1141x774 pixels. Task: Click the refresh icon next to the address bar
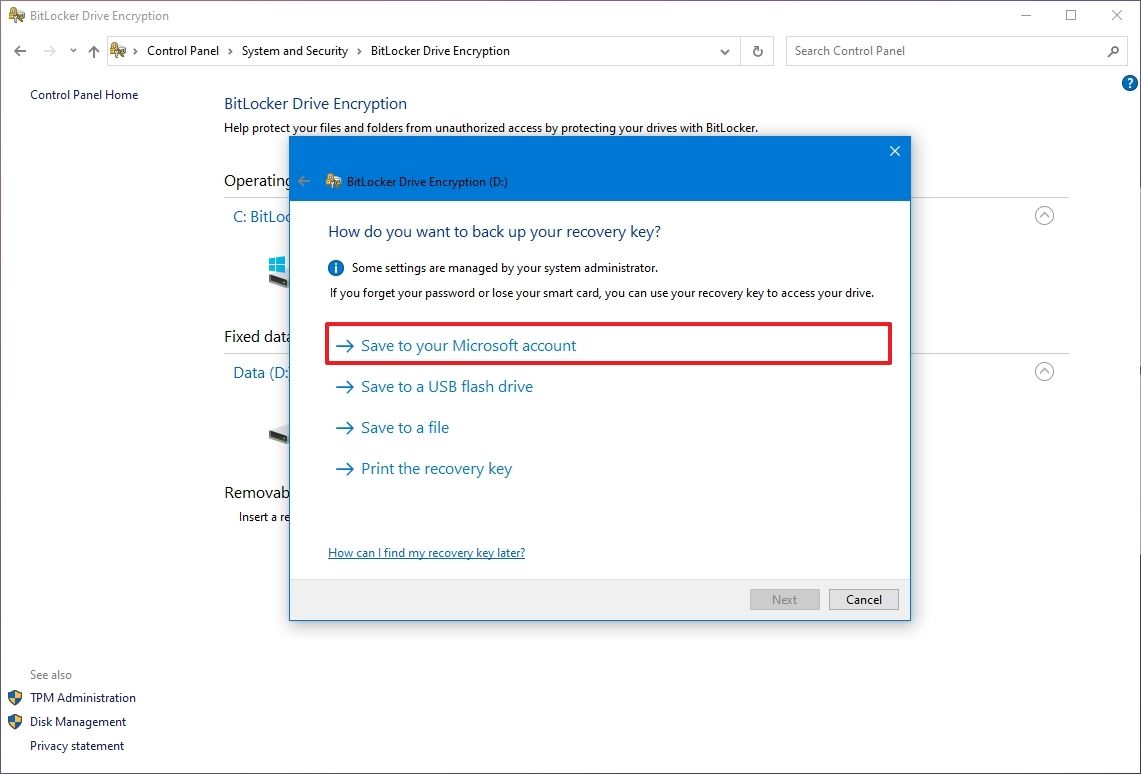[757, 50]
